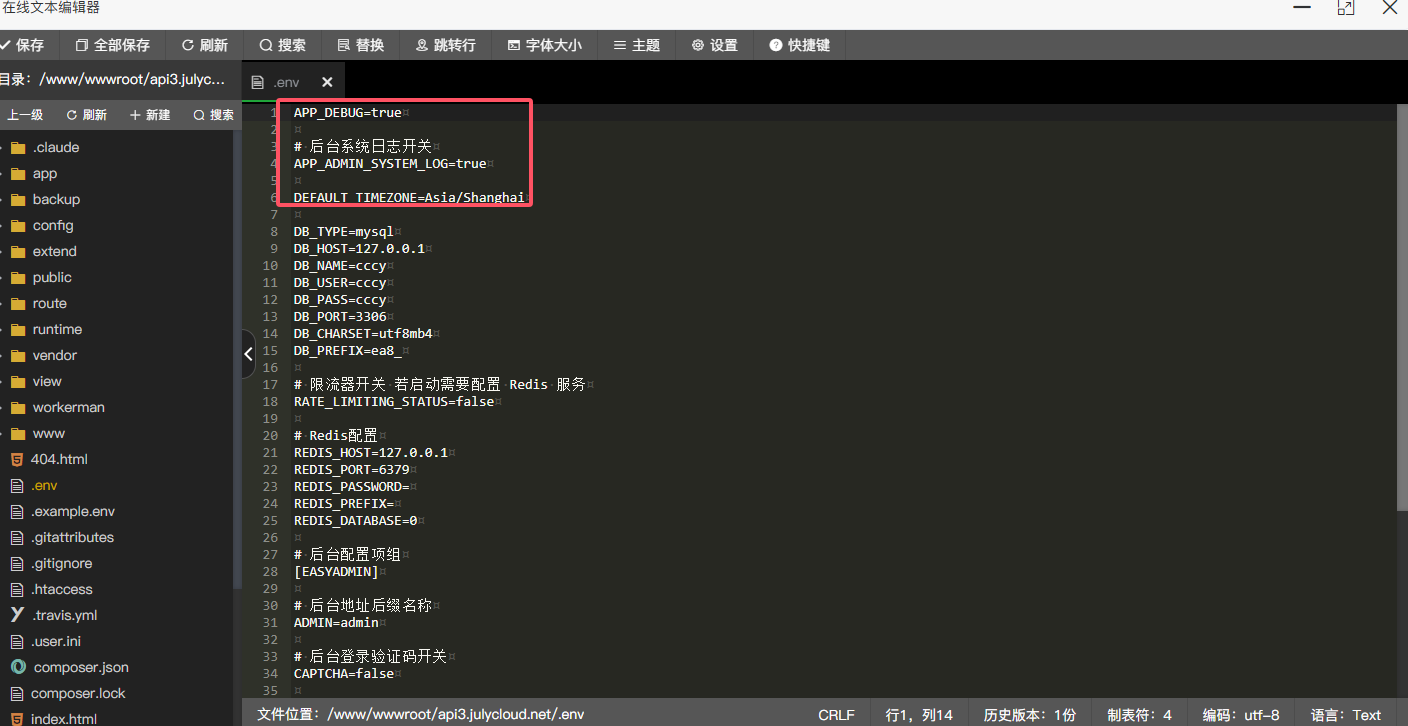Open Font Size (字体大小) settings
Image resolution: width=1408 pixels, height=726 pixels.
coord(544,45)
